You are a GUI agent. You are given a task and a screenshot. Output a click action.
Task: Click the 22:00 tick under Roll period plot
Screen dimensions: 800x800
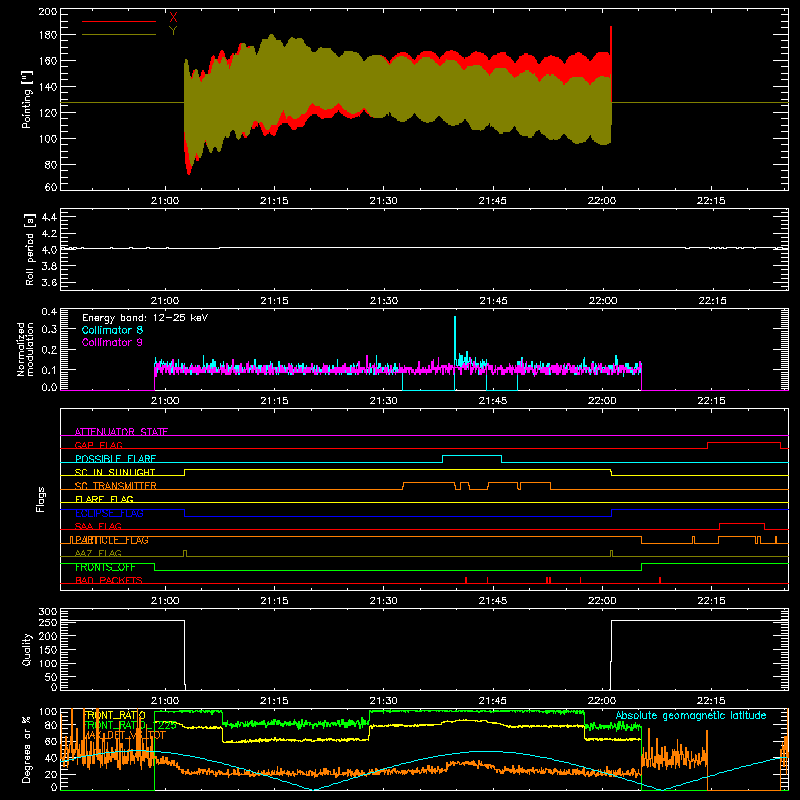click(603, 301)
